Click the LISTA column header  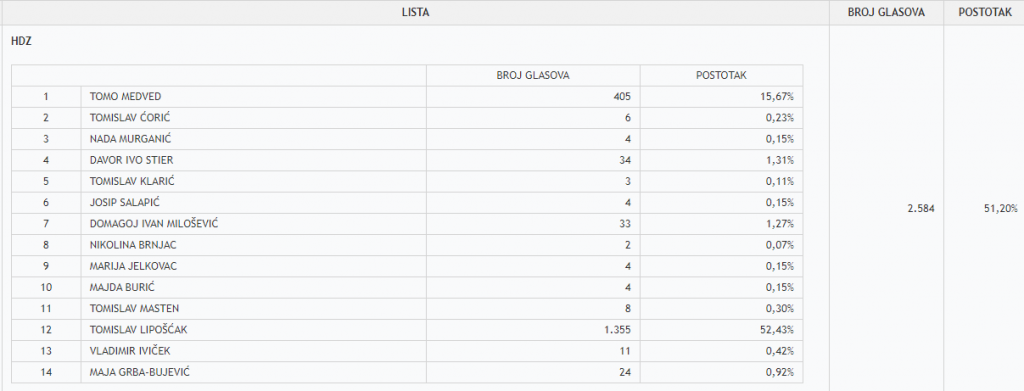coord(415,12)
